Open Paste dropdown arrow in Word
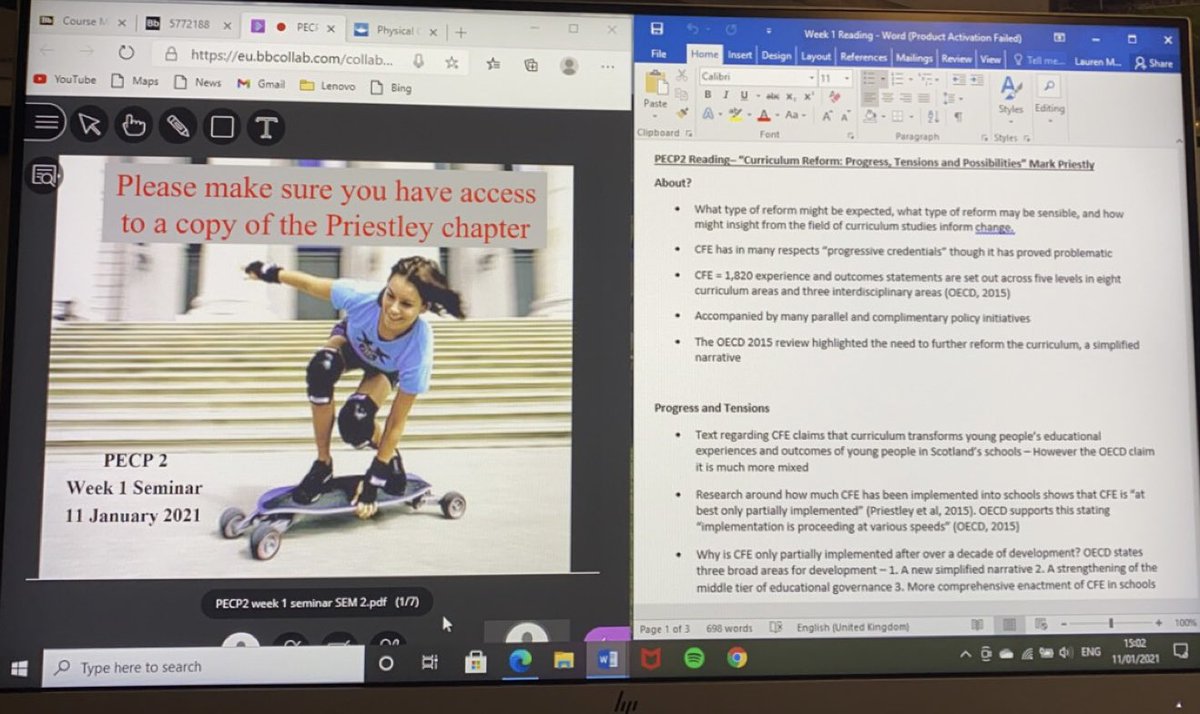The width and height of the screenshot is (1200, 714). (x=654, y=116)
